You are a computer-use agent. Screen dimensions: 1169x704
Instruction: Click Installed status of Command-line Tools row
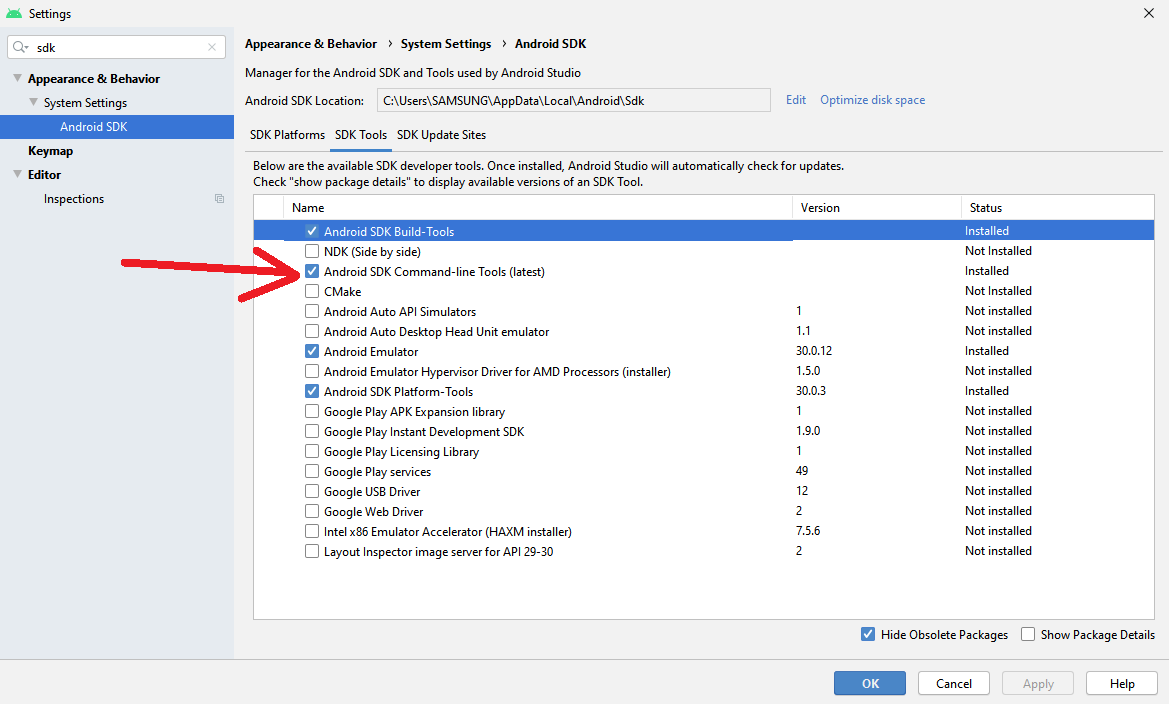[986, 271]
